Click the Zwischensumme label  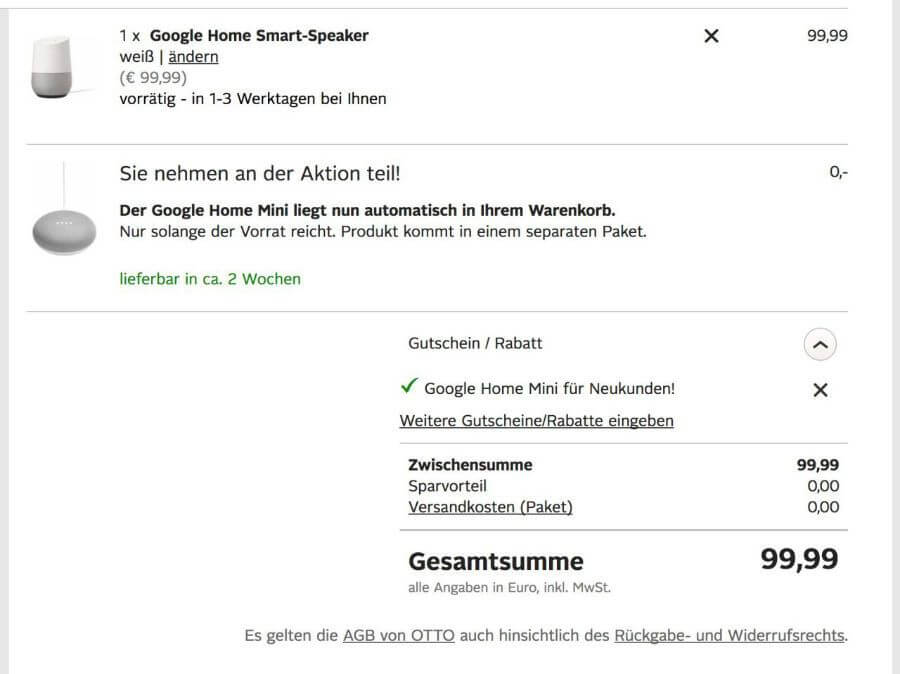[x=470, y=465]
